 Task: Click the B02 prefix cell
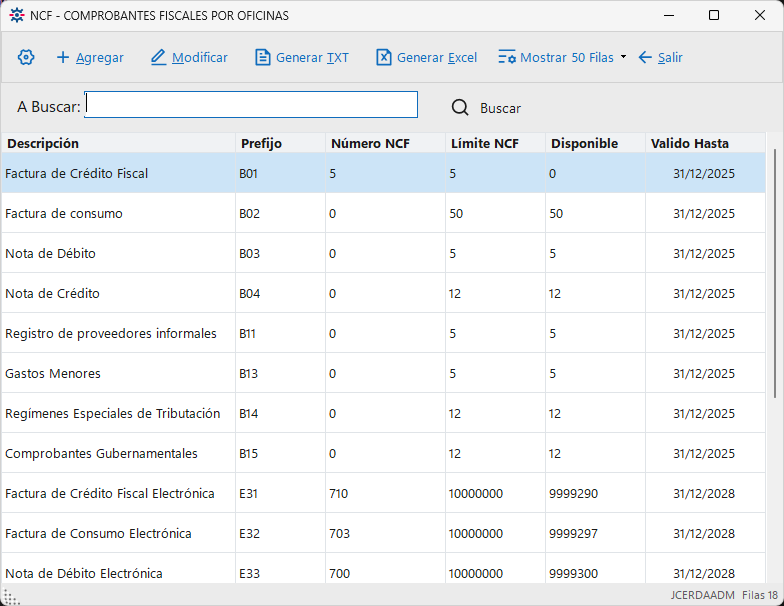point(280,213)
